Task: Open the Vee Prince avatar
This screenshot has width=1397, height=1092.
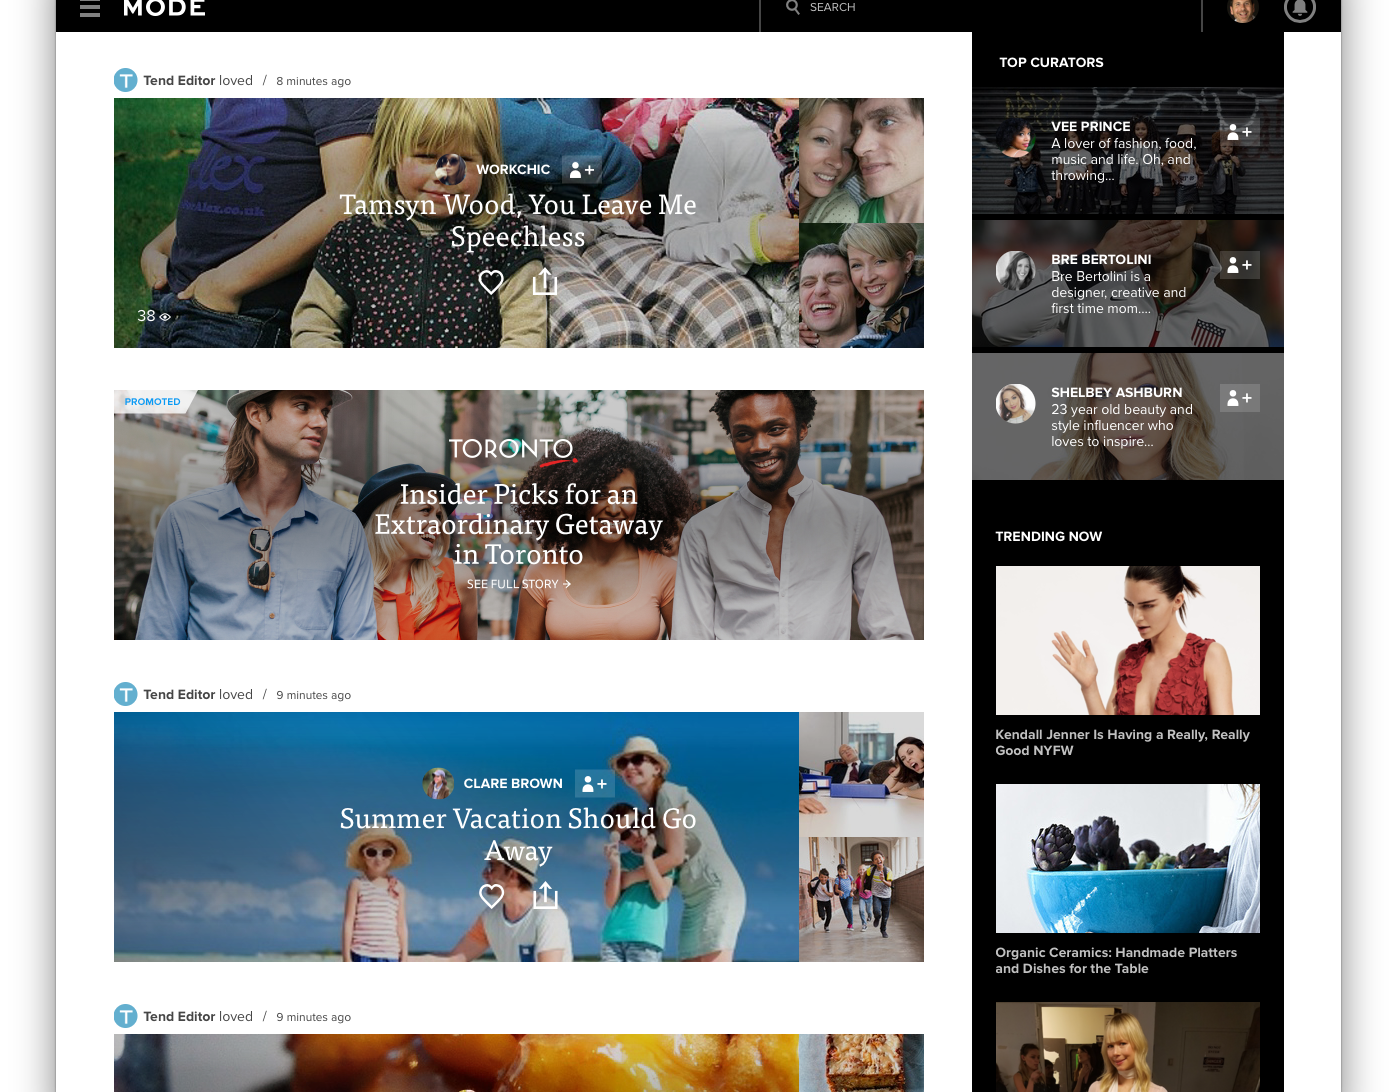Action: (1015, 138)
